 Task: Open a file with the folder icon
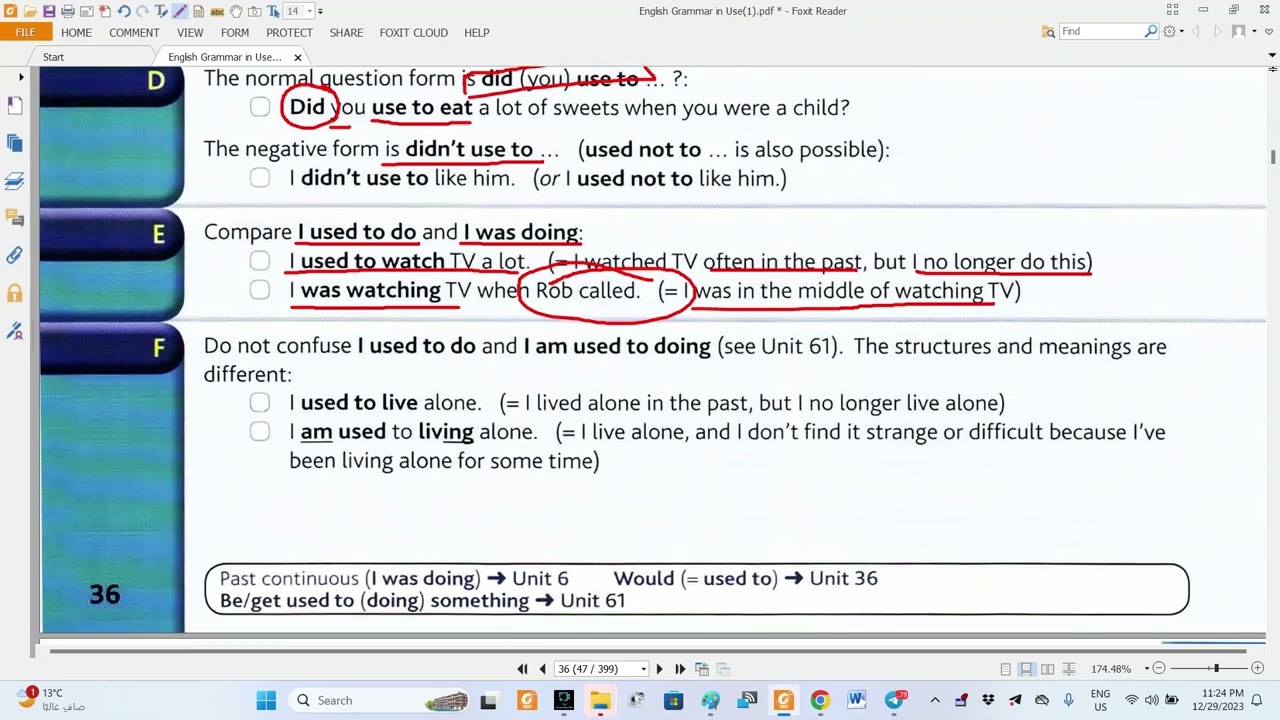30,11
